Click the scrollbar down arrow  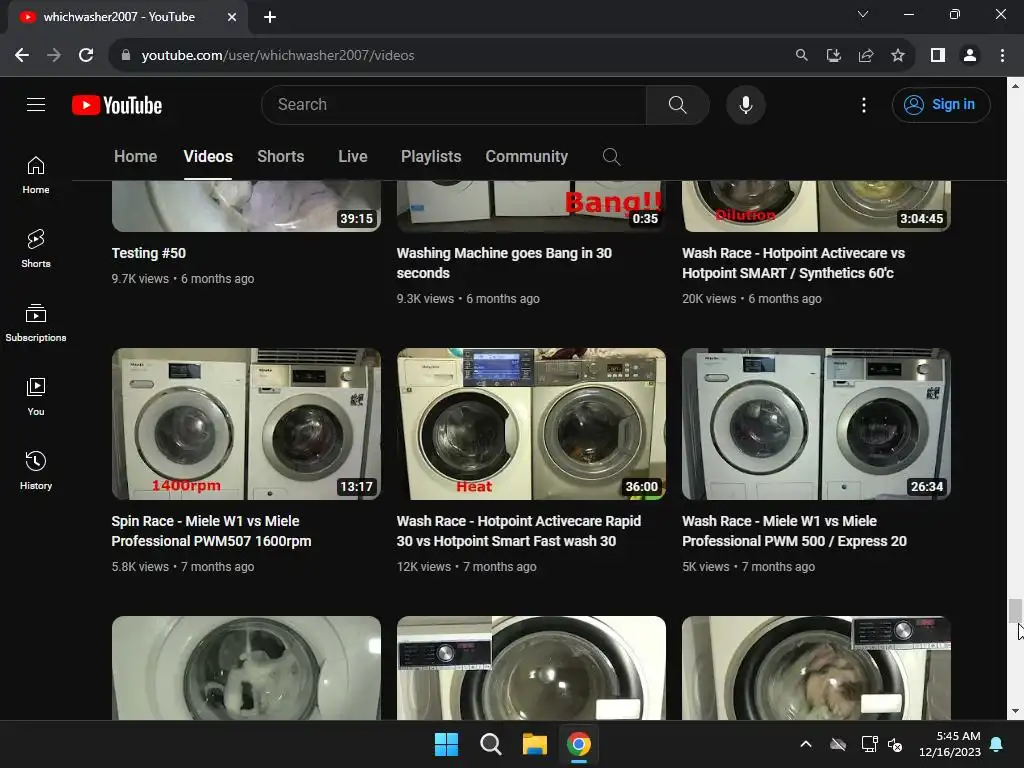point(1015,711)
